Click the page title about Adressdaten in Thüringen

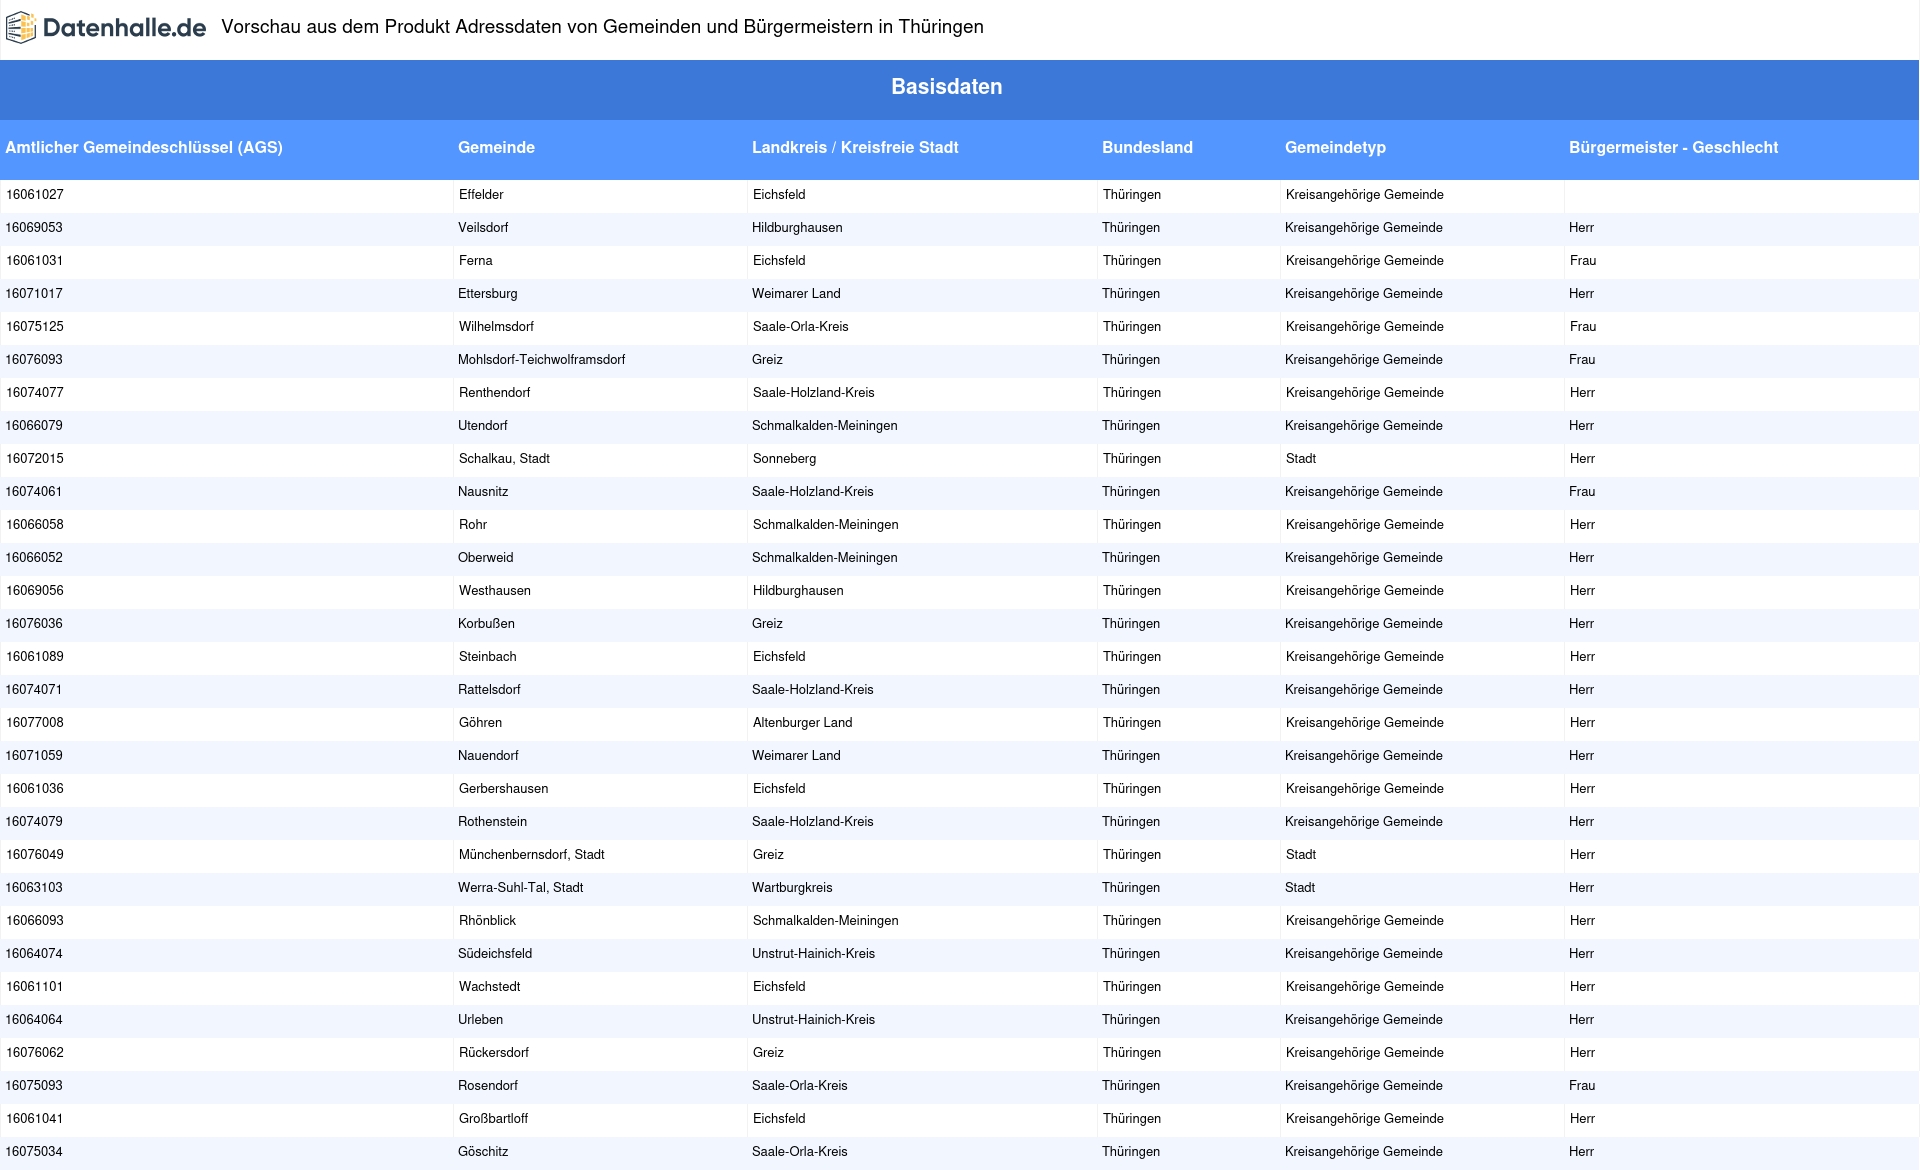[x=602, y=27]
